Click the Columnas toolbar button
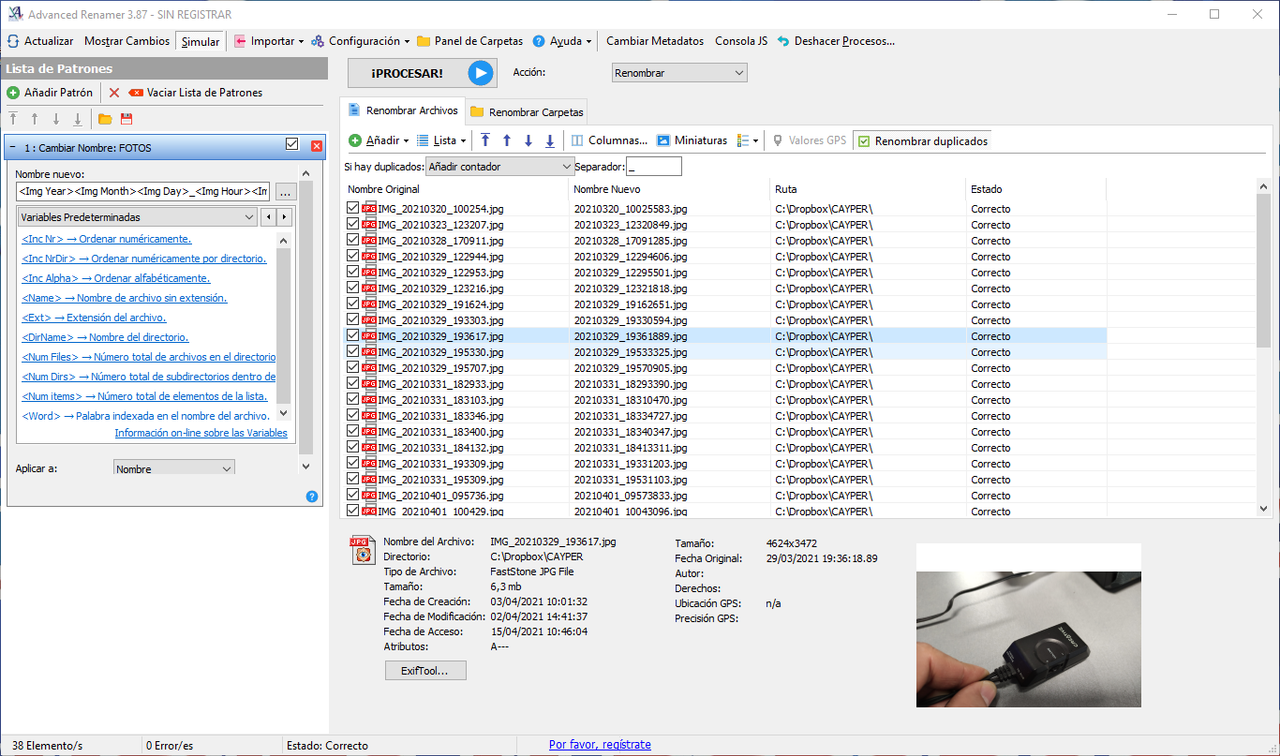Screen dimensions: 1280x756 pyautogui.click(x=609, y=141)
